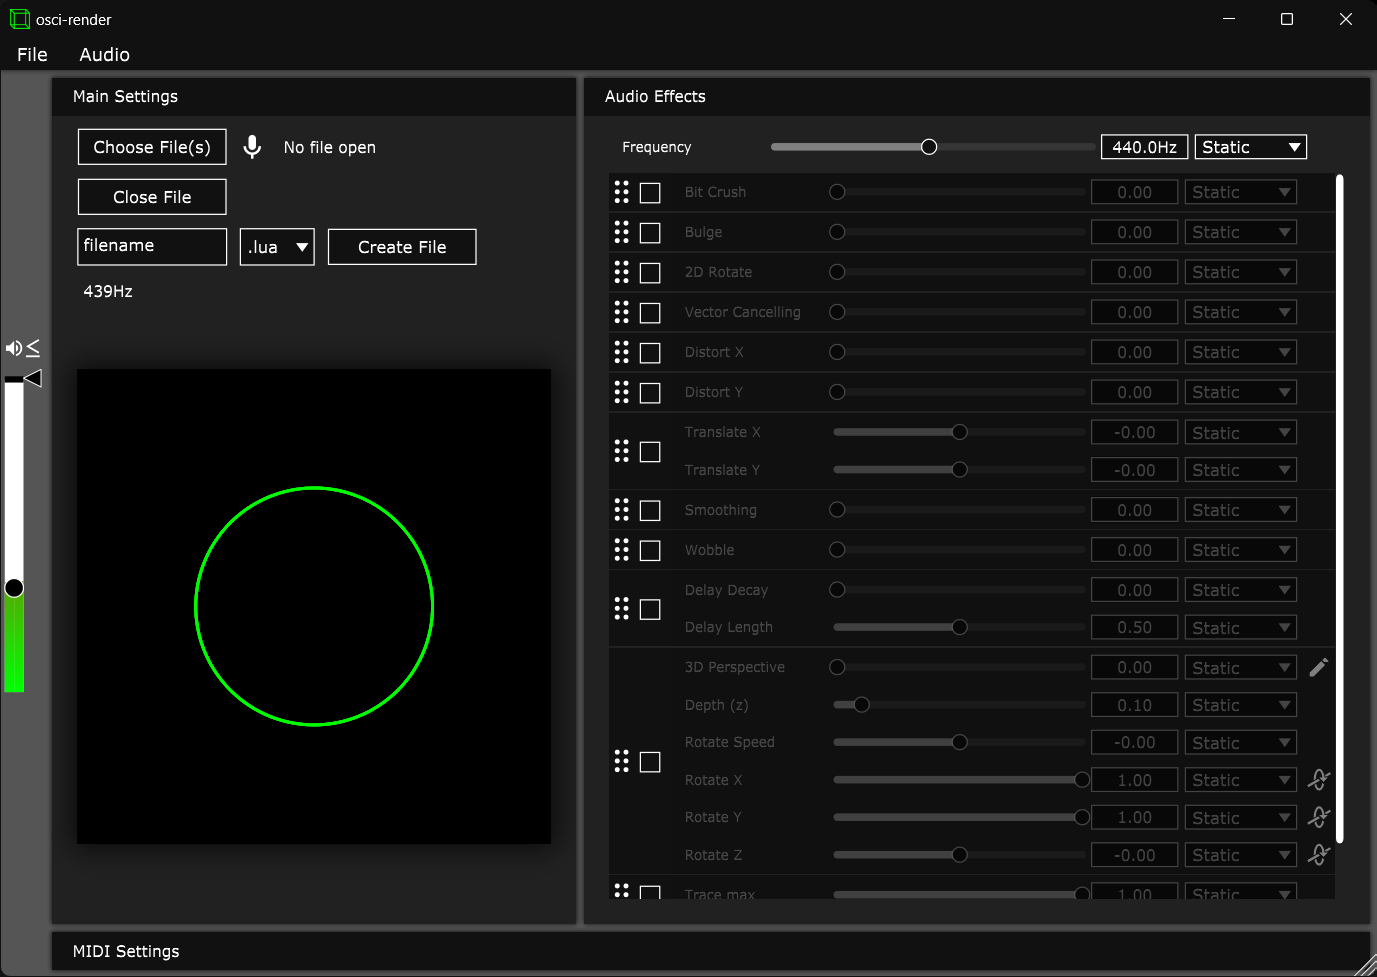Open the .lua file type dropdown
The height and width of the screenshot is (977, 1377).
[277, 247]
